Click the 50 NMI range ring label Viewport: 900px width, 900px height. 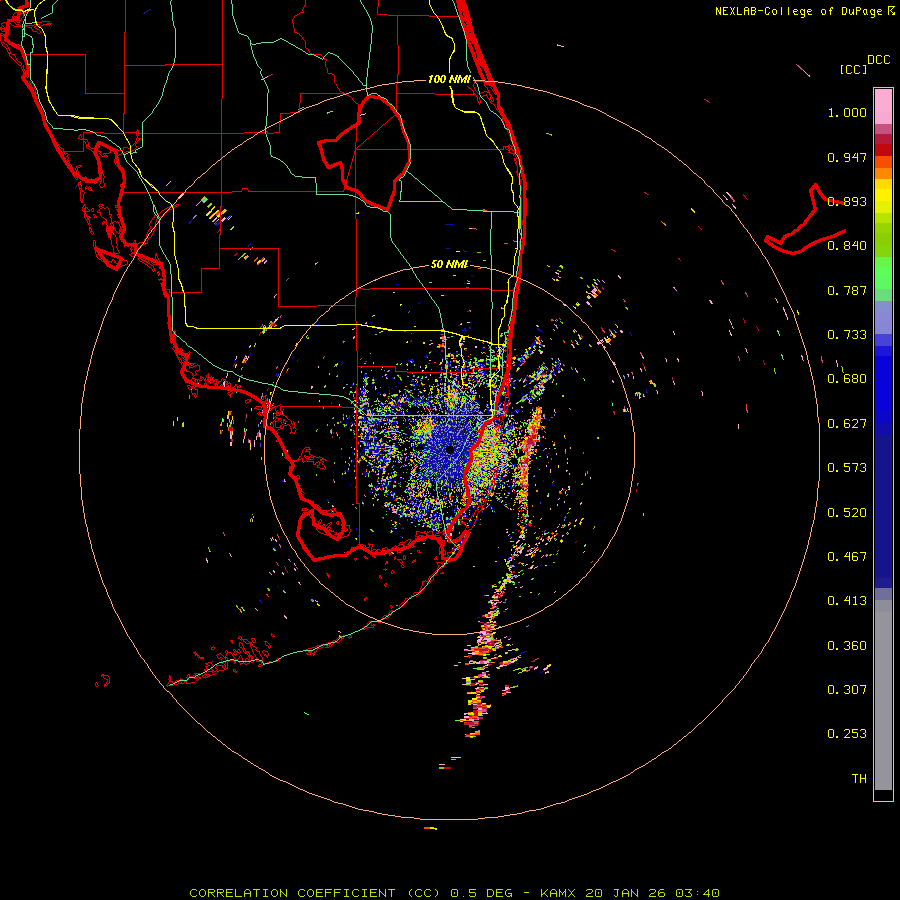449,265
